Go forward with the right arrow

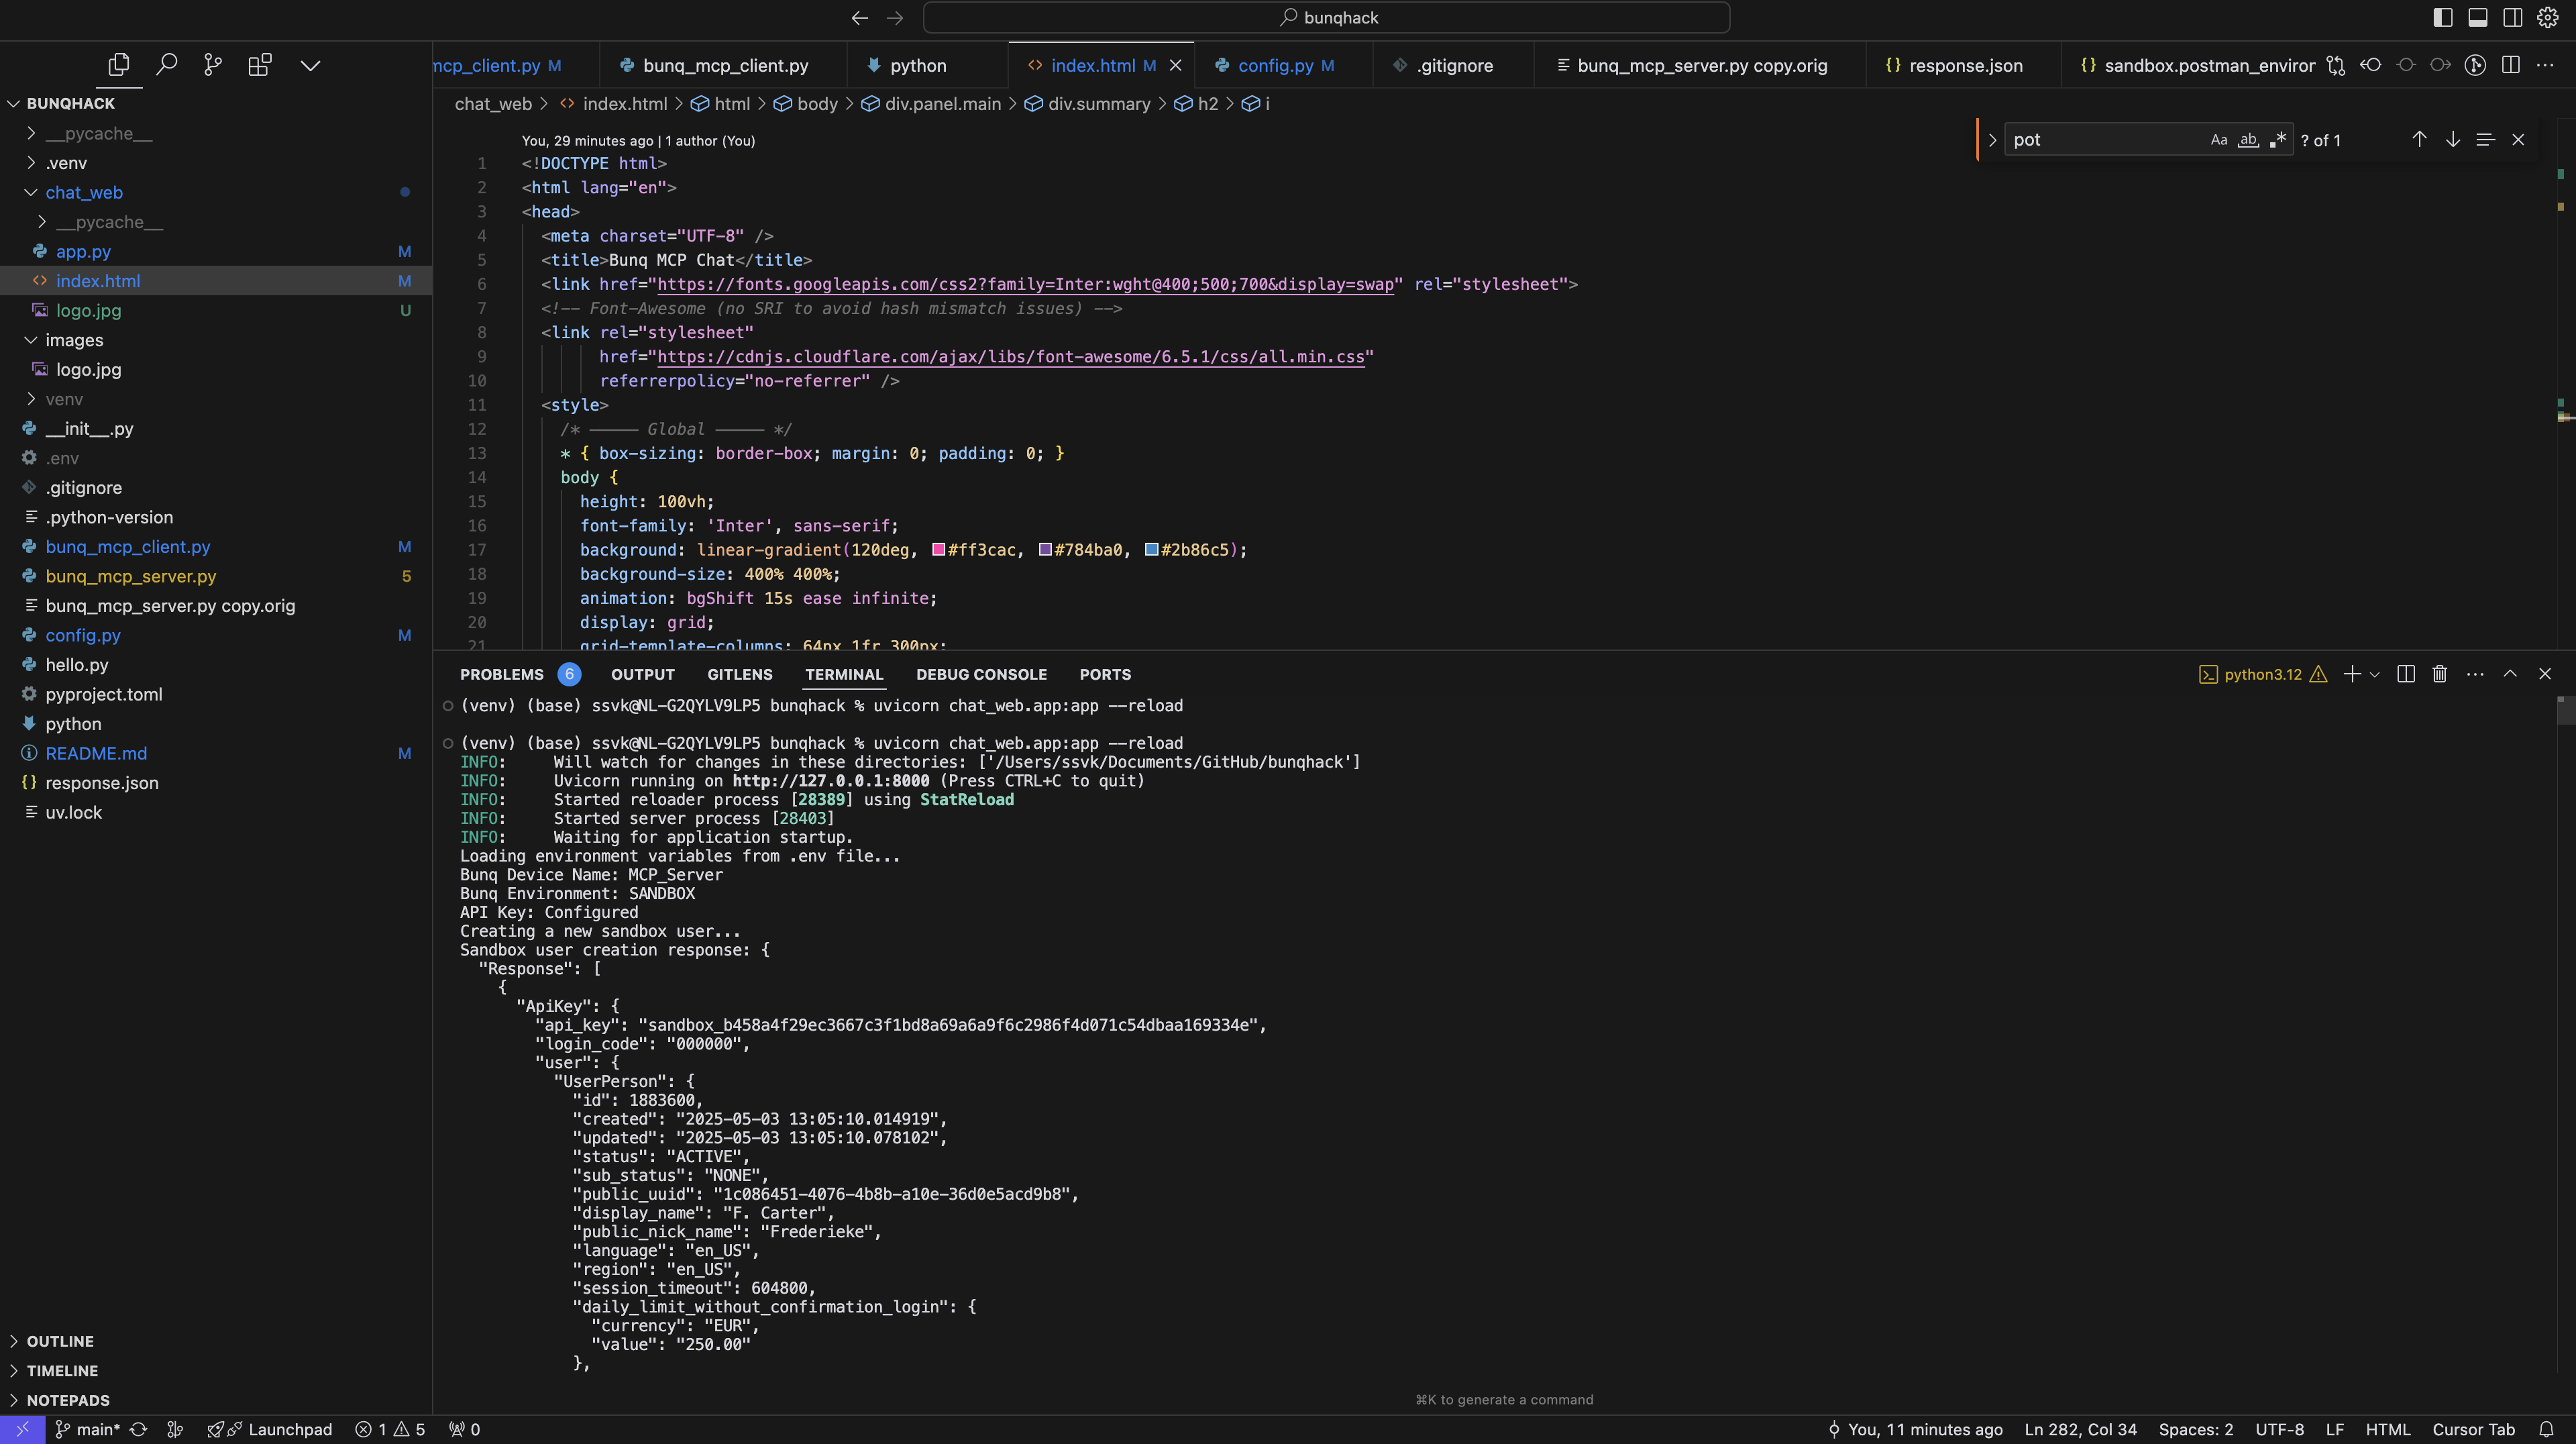pos(894,18)
